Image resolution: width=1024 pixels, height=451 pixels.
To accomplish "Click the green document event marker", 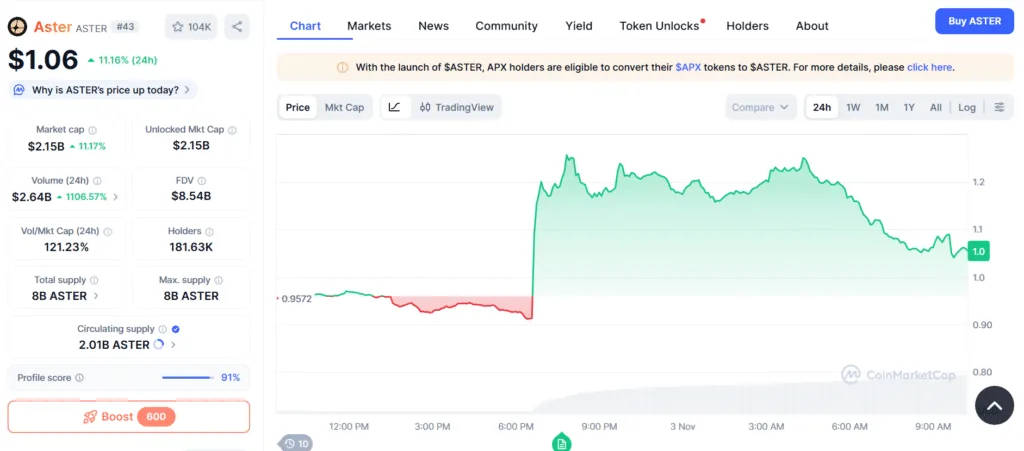I will [x=561, y=443].
